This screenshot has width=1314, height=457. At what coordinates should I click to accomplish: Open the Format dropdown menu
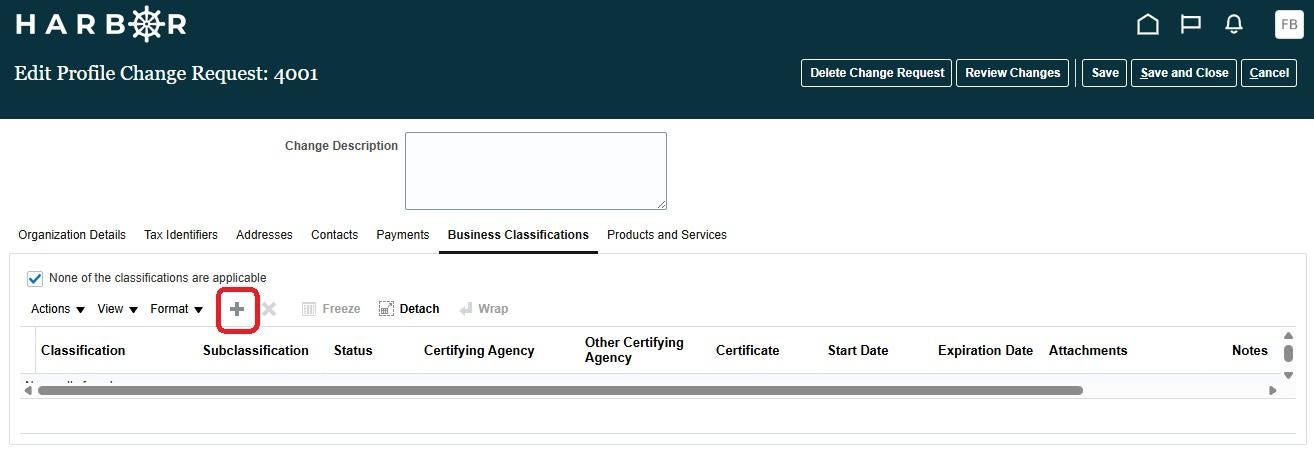point(177,309)
